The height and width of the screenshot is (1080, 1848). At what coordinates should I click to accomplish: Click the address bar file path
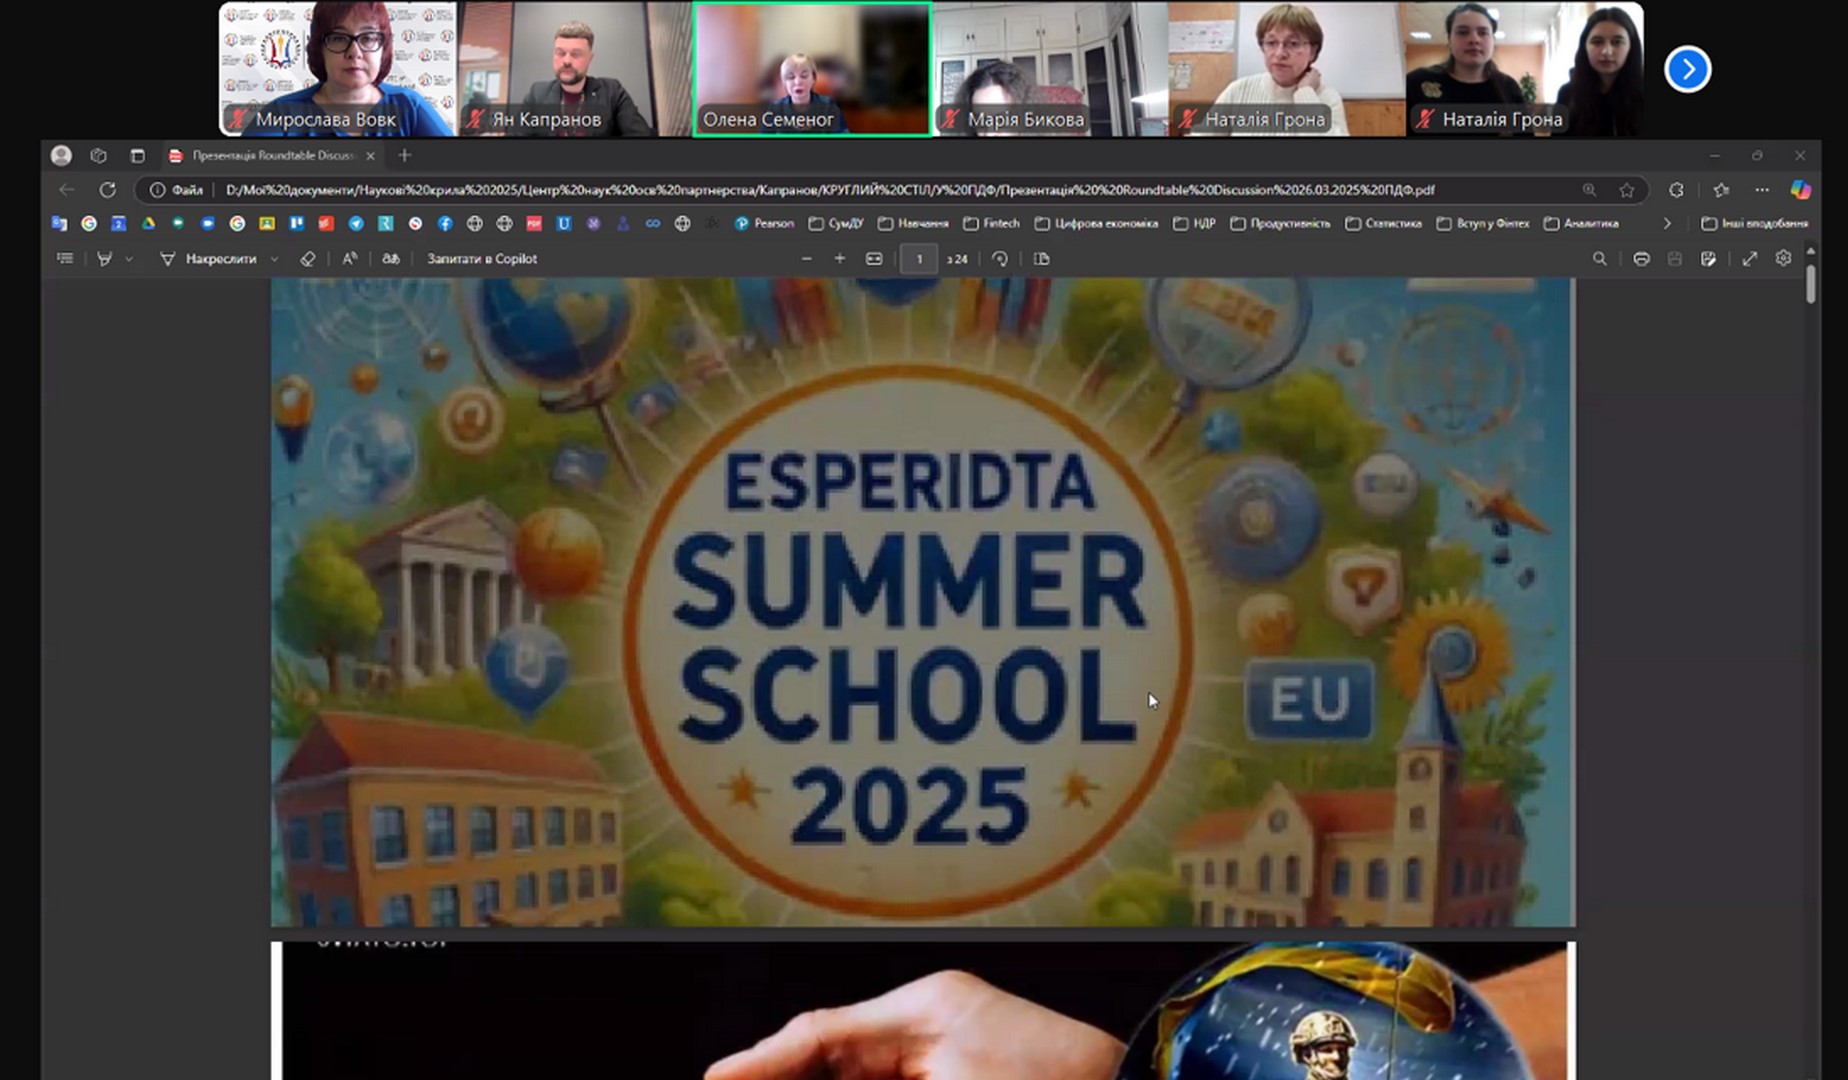pos(830,190)
